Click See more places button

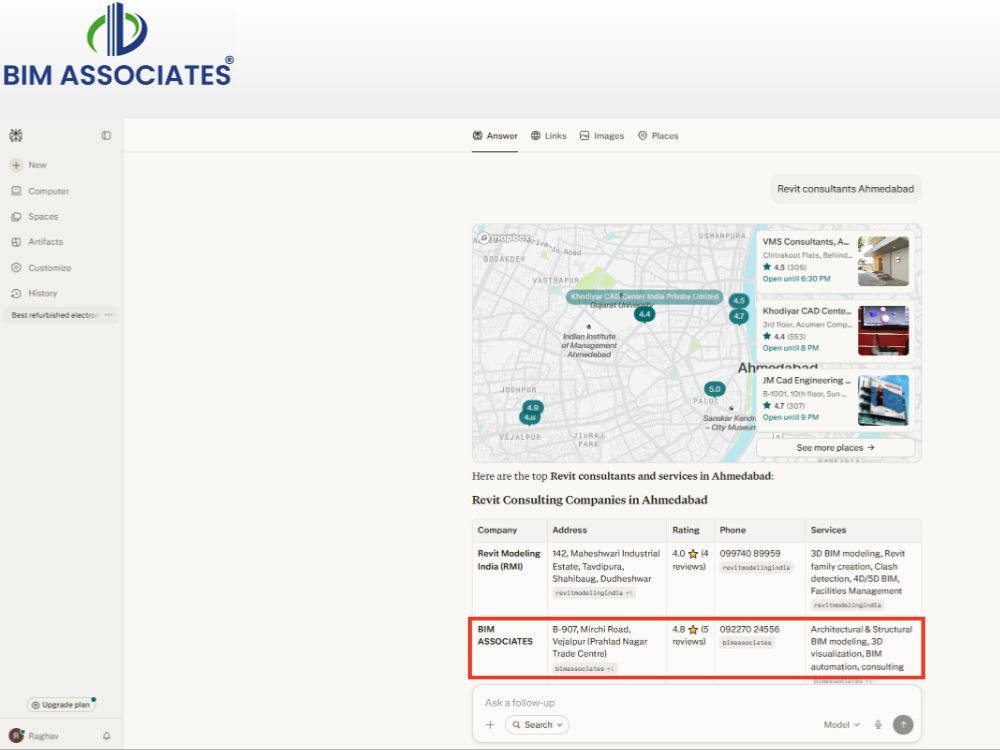tap(835, 448)
